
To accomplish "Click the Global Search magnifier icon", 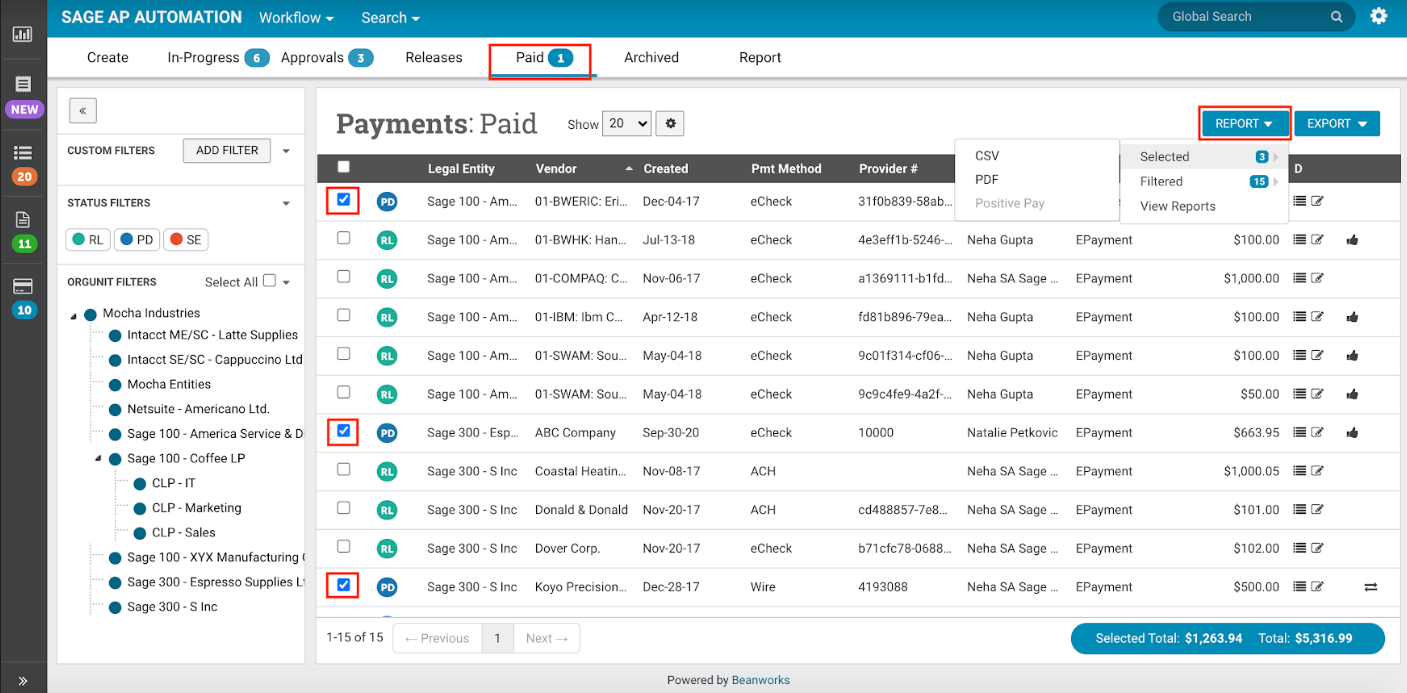I will [1336, 17].
